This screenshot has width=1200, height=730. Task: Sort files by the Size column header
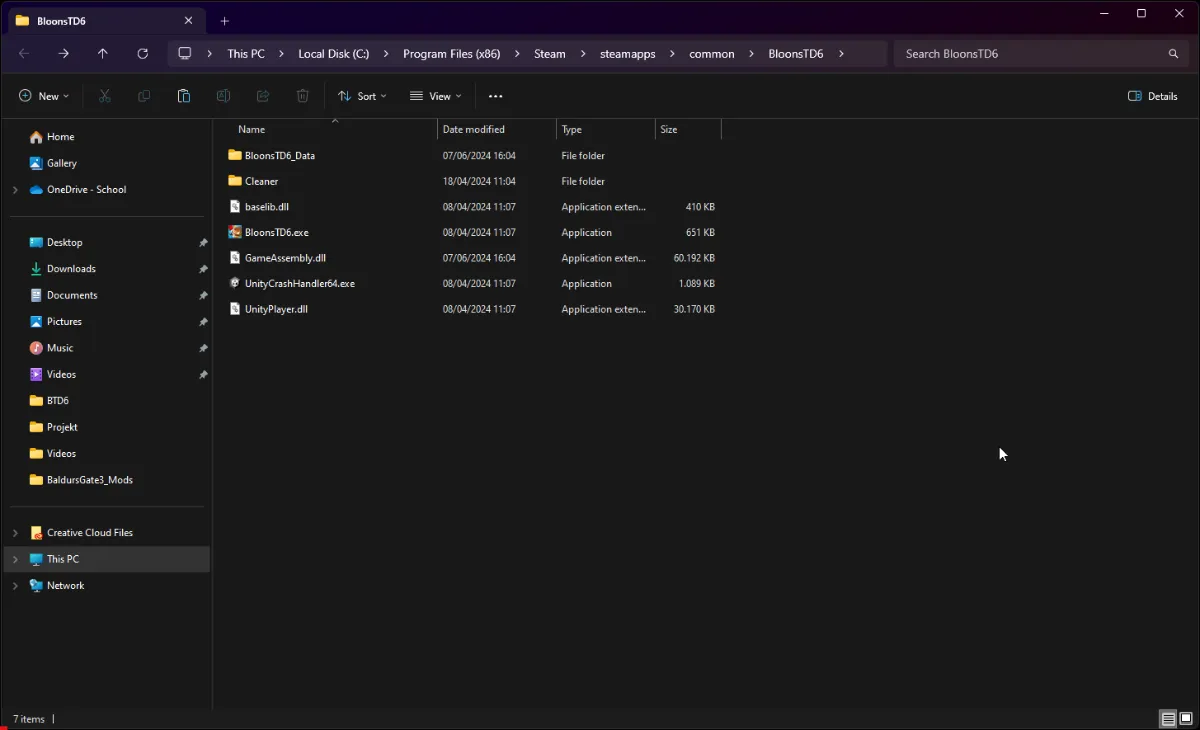[x=668, y=128]
